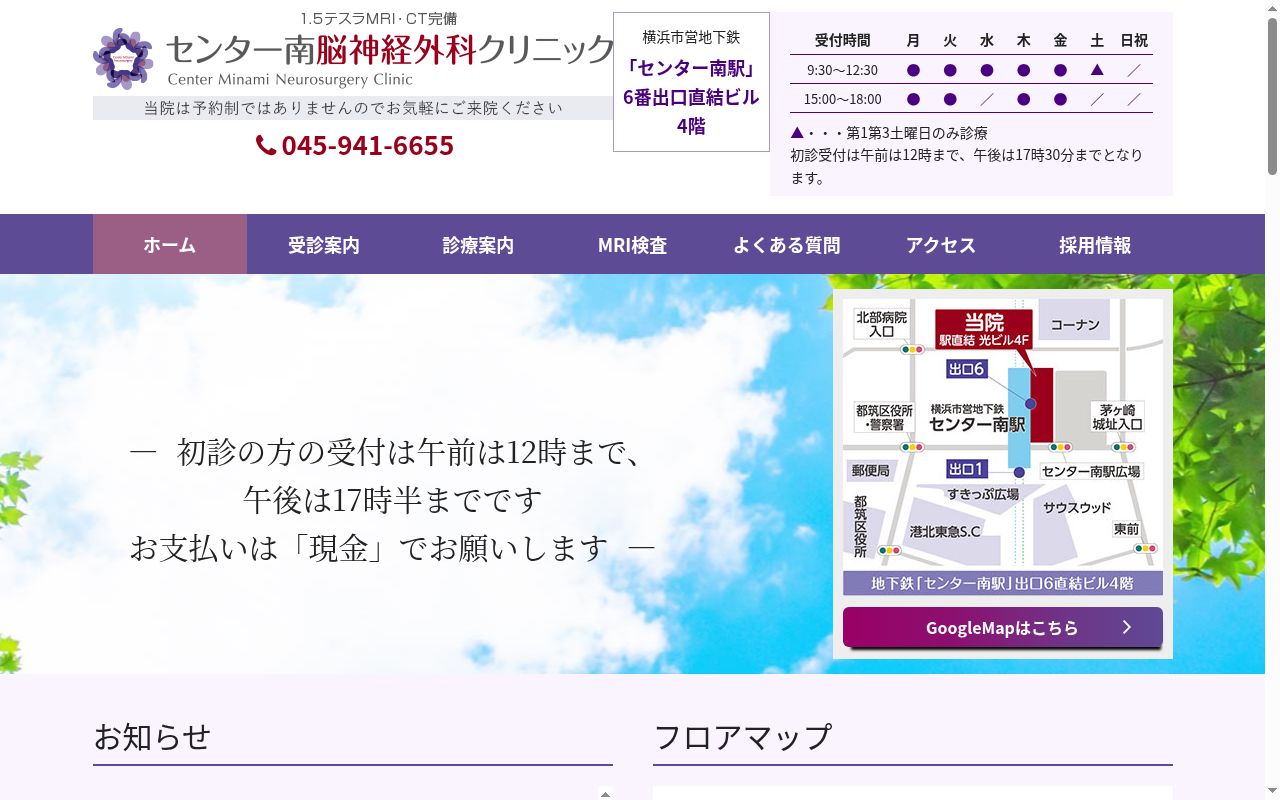Click the 初診の方の受付は午前は12時まで banner line
This screenshot has height=800, width=1280.
(410, 452)
